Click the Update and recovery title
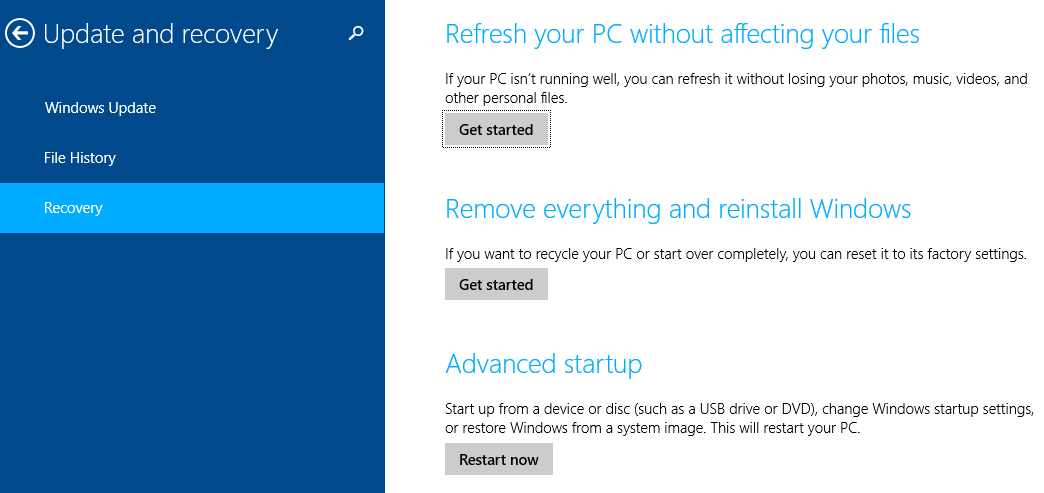This screenshot has width=1044, height=493. tap(160, 34)
